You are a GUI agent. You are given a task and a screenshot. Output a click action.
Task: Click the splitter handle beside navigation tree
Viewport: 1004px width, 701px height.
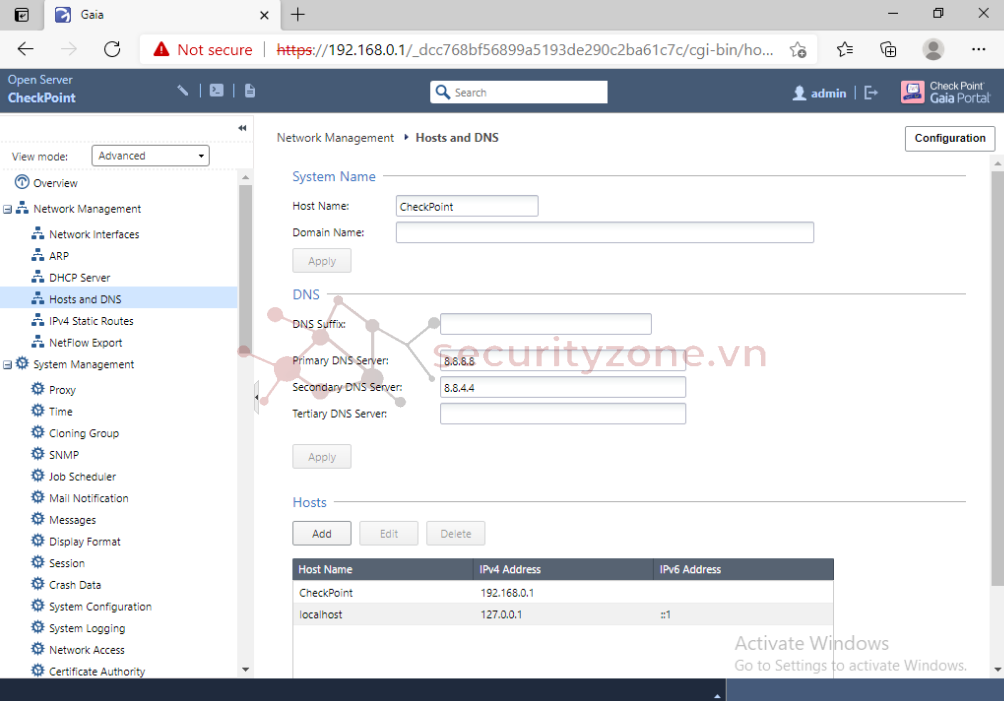point(256,398)
